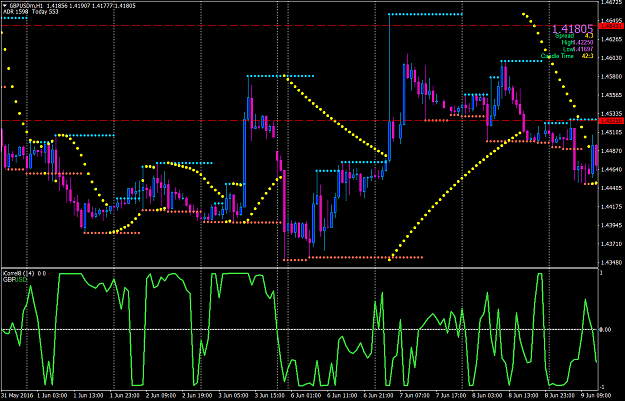Click the High 1.42250 label
The height and width of the screenshot is (401, 625).
[x=577, y=42]
